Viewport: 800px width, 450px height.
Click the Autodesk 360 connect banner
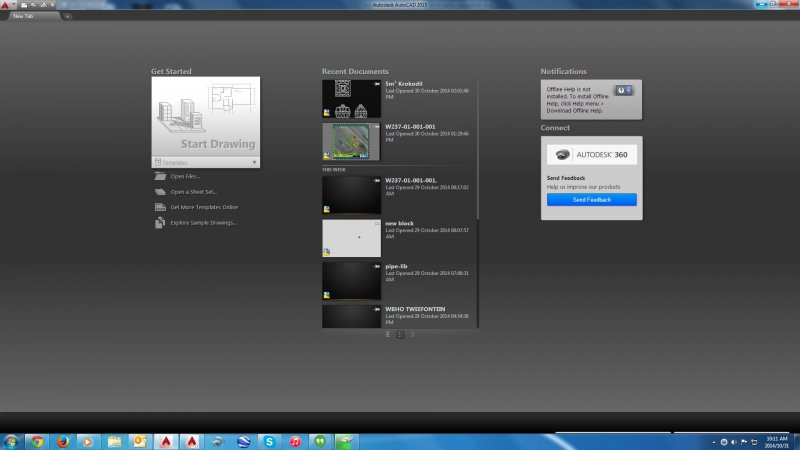591,155
